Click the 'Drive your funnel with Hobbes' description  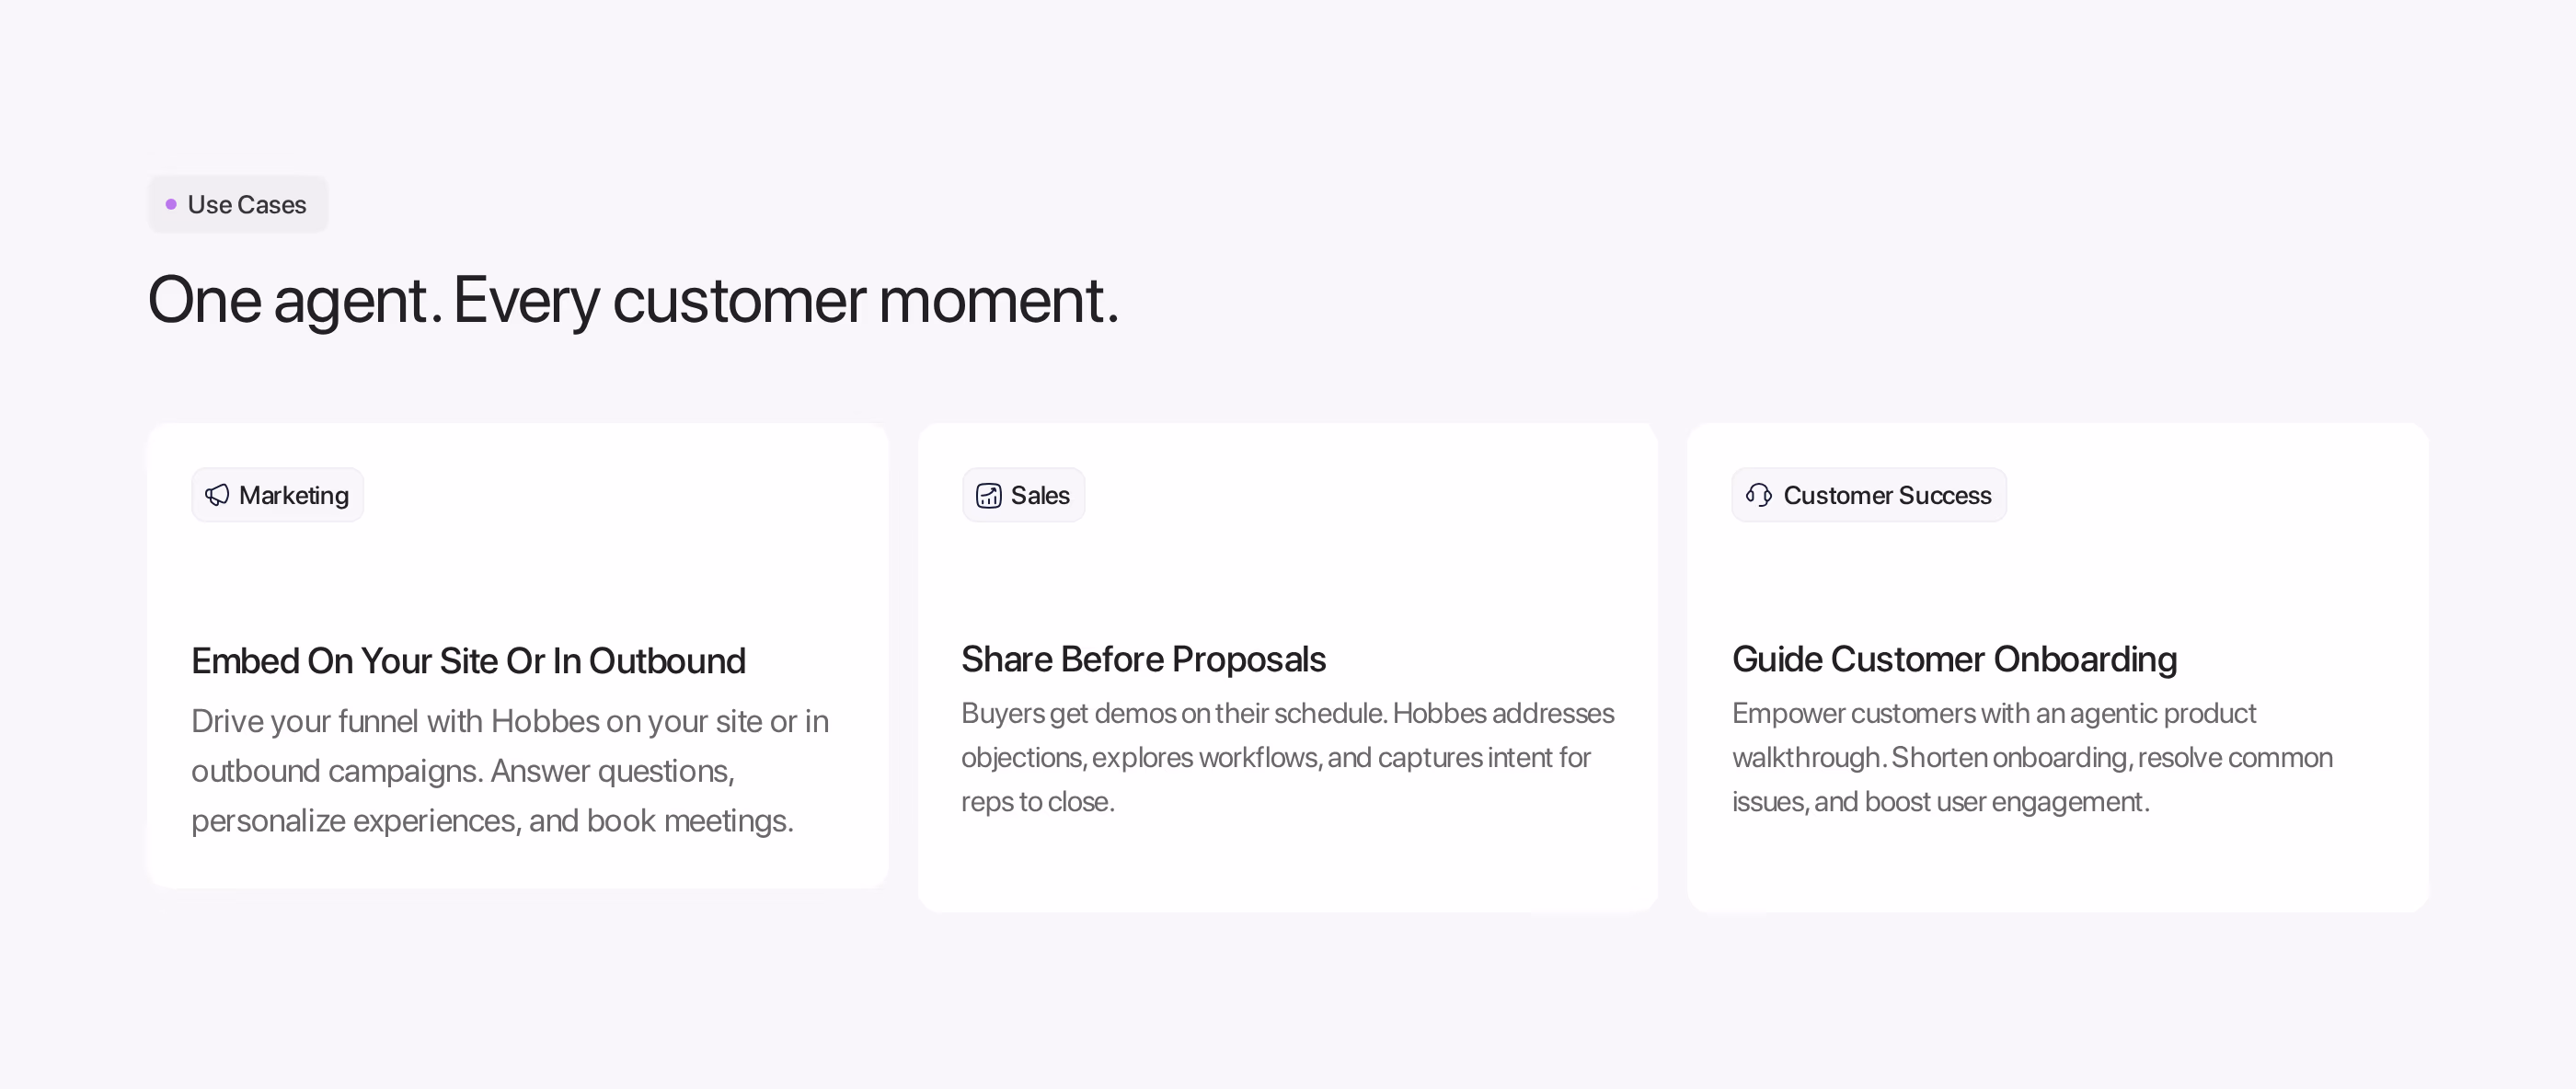pos(510,771)
